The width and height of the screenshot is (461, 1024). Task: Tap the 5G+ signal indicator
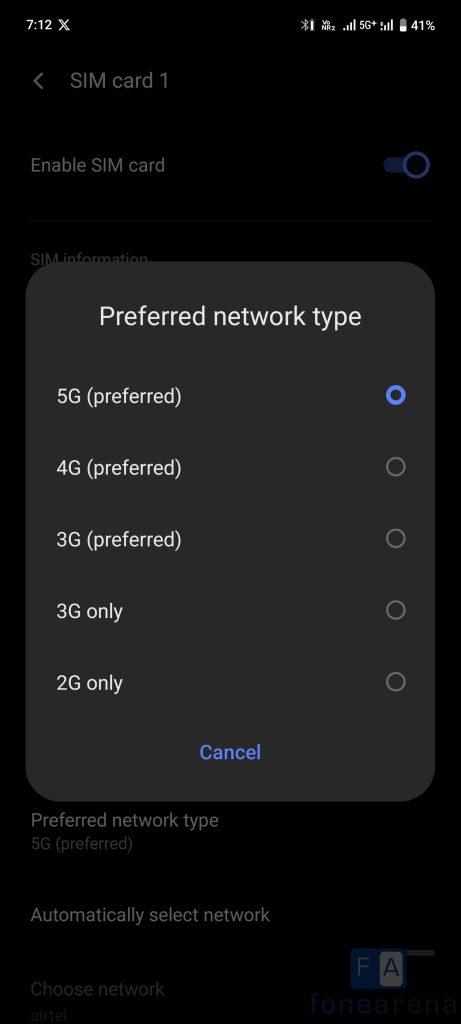point(368,25)
